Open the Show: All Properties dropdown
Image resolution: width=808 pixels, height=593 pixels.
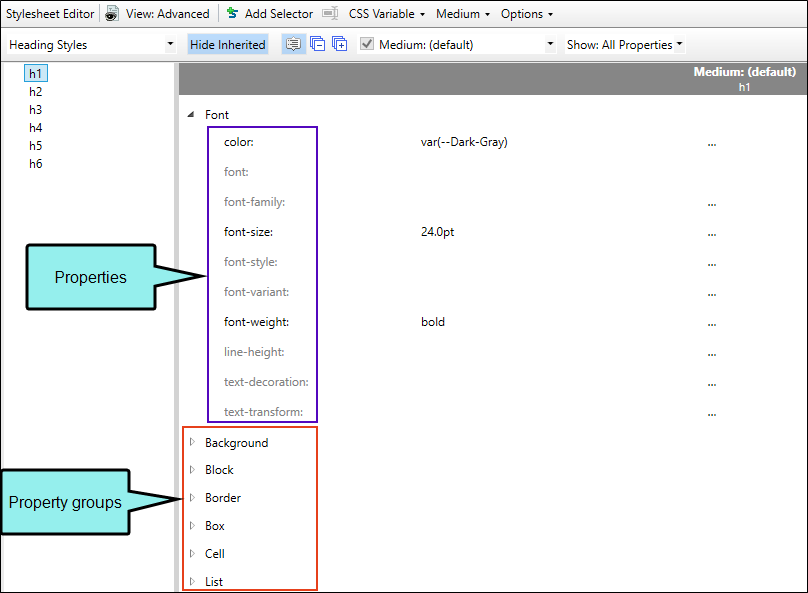pyautogui.click(x=625, y=45)
